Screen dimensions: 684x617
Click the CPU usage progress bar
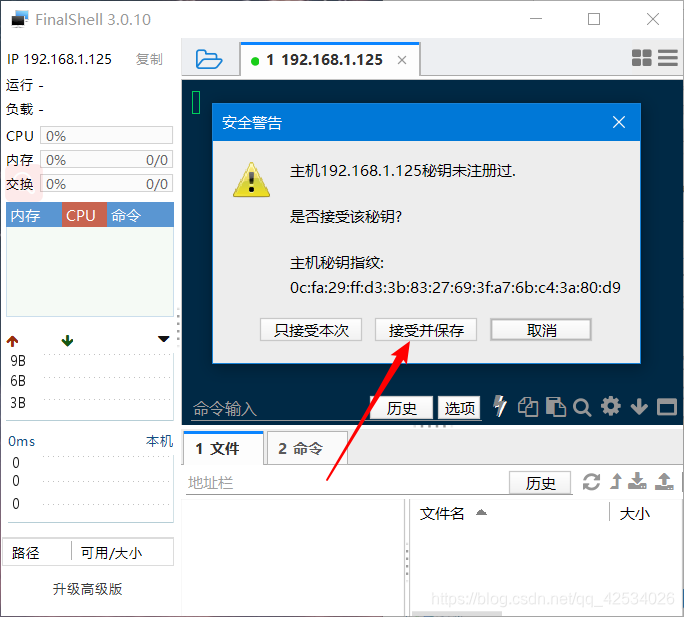point(106,135)
